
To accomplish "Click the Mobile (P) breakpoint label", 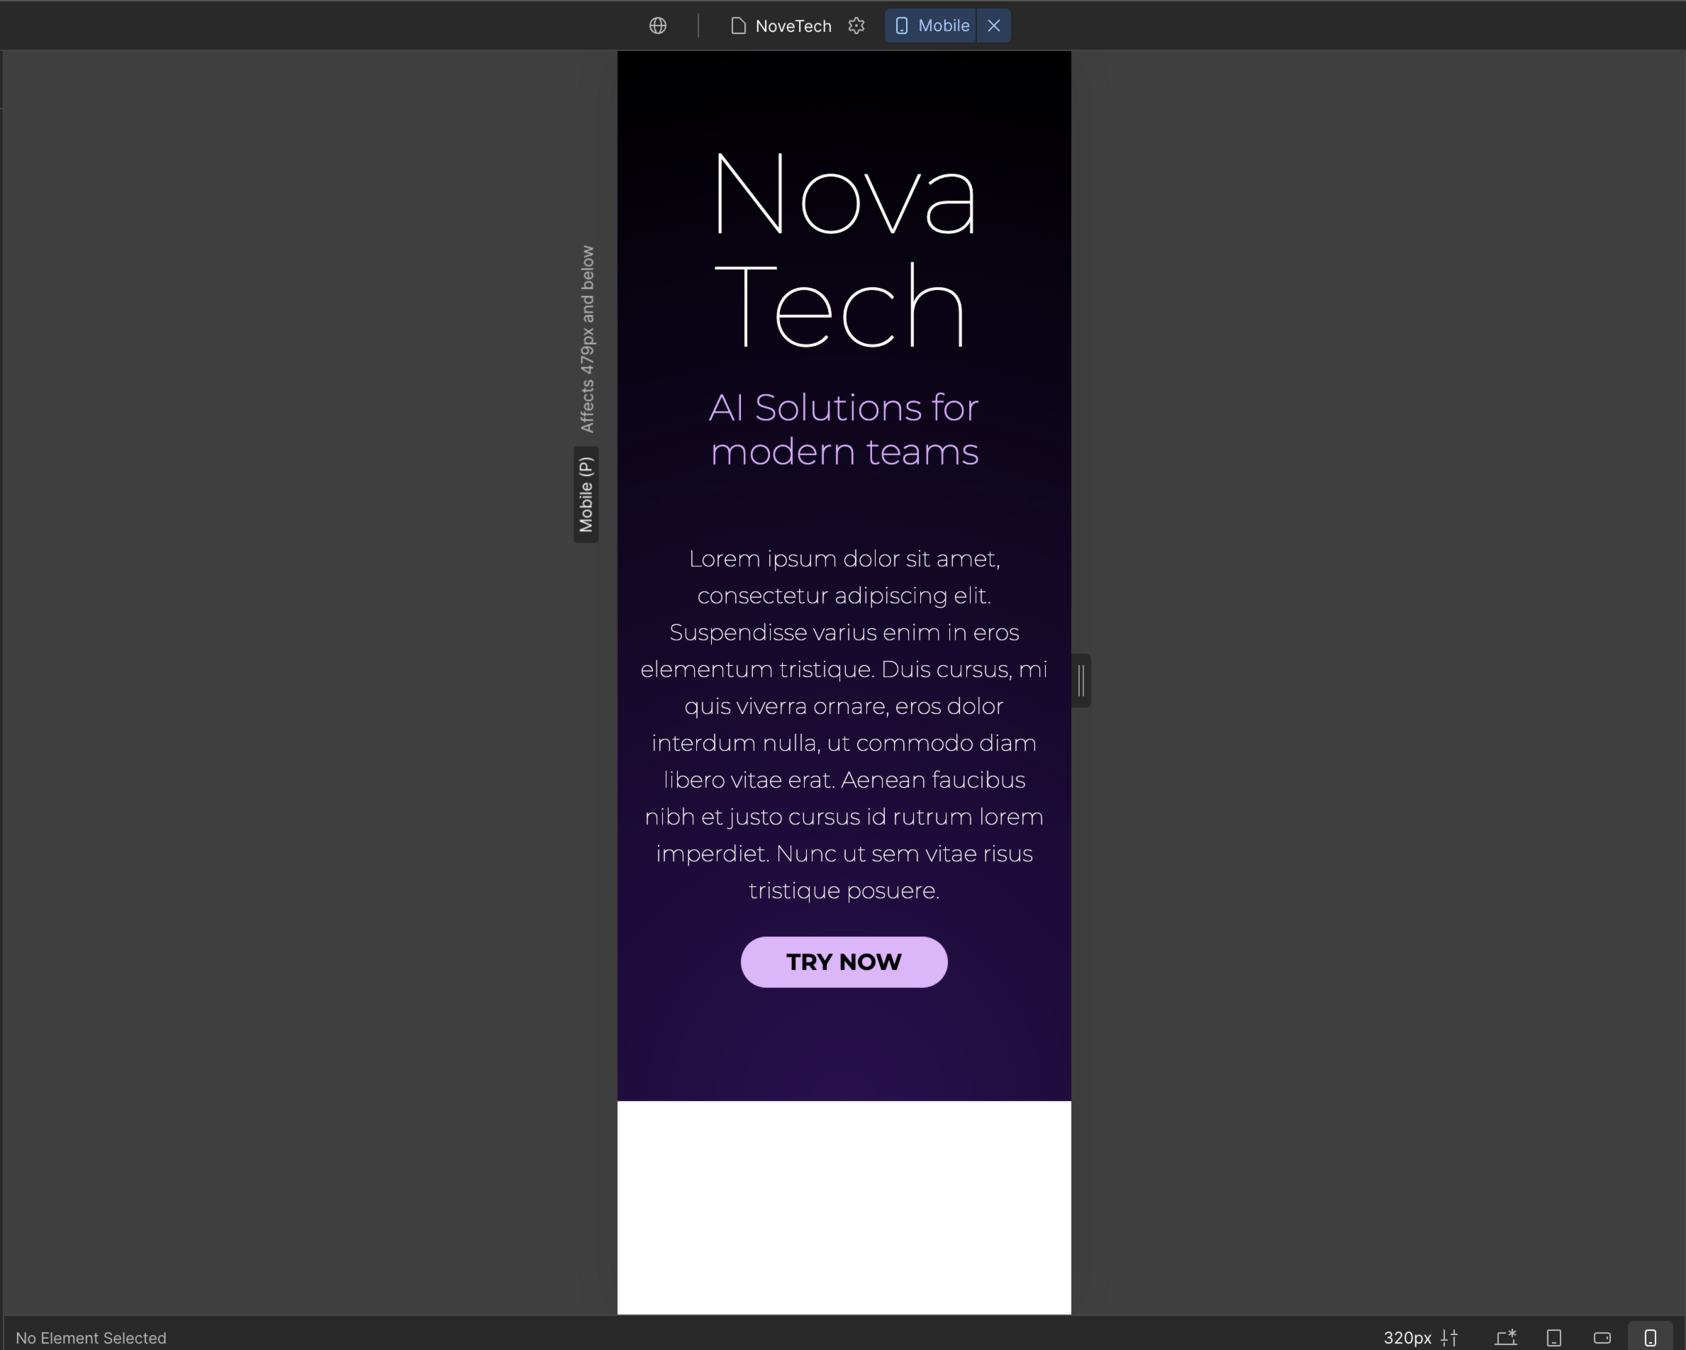I will [x=586, y=494].
